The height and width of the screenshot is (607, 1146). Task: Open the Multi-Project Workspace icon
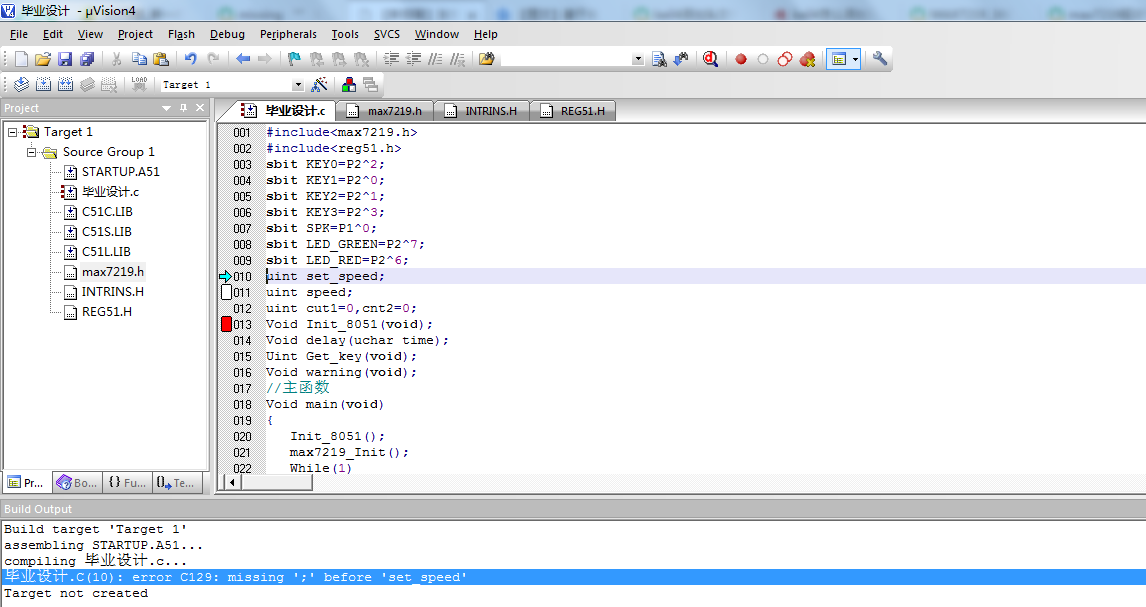[x=371, y=85]
